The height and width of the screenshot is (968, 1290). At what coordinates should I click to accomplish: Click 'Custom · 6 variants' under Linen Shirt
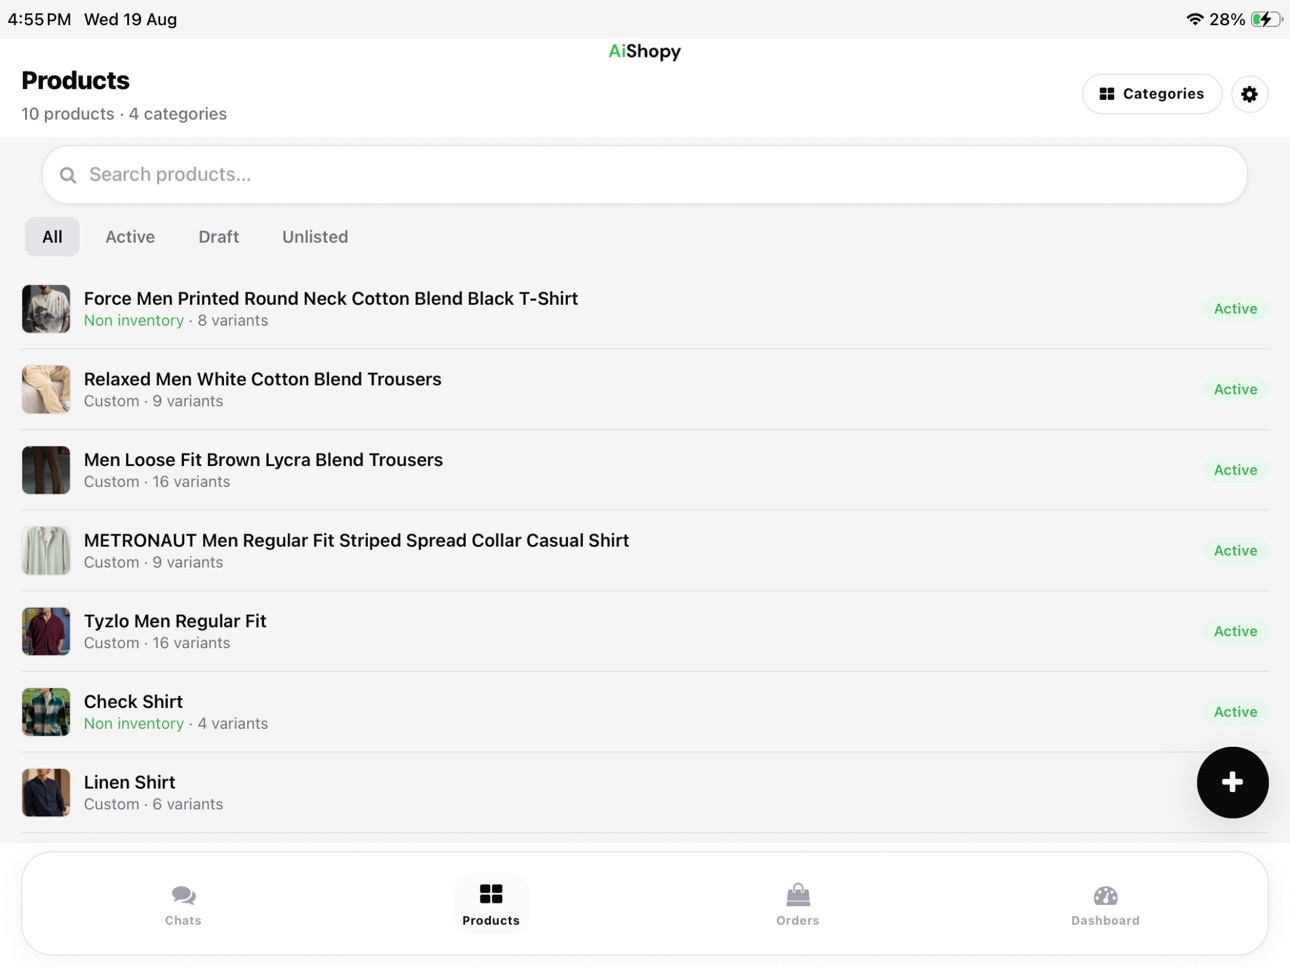tap(153, 804)
